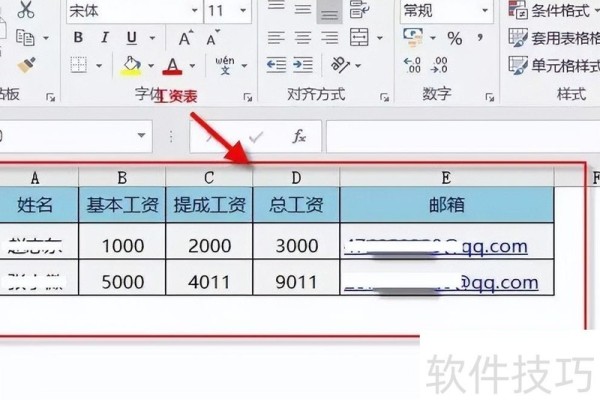Click Decrease Decimal icon
600x400 pixels.
(x=439, y=65)
